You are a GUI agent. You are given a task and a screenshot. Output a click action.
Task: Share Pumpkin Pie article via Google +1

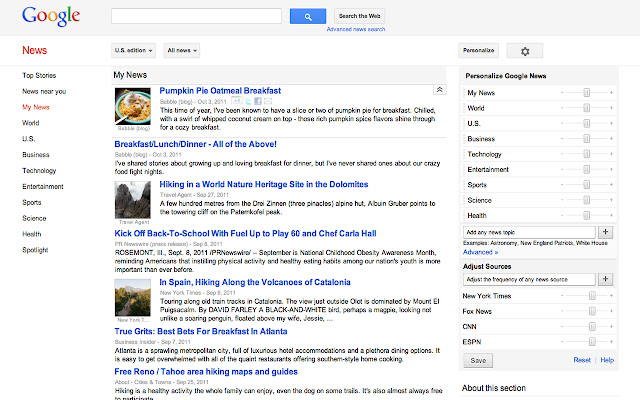[x=237, y=101]
